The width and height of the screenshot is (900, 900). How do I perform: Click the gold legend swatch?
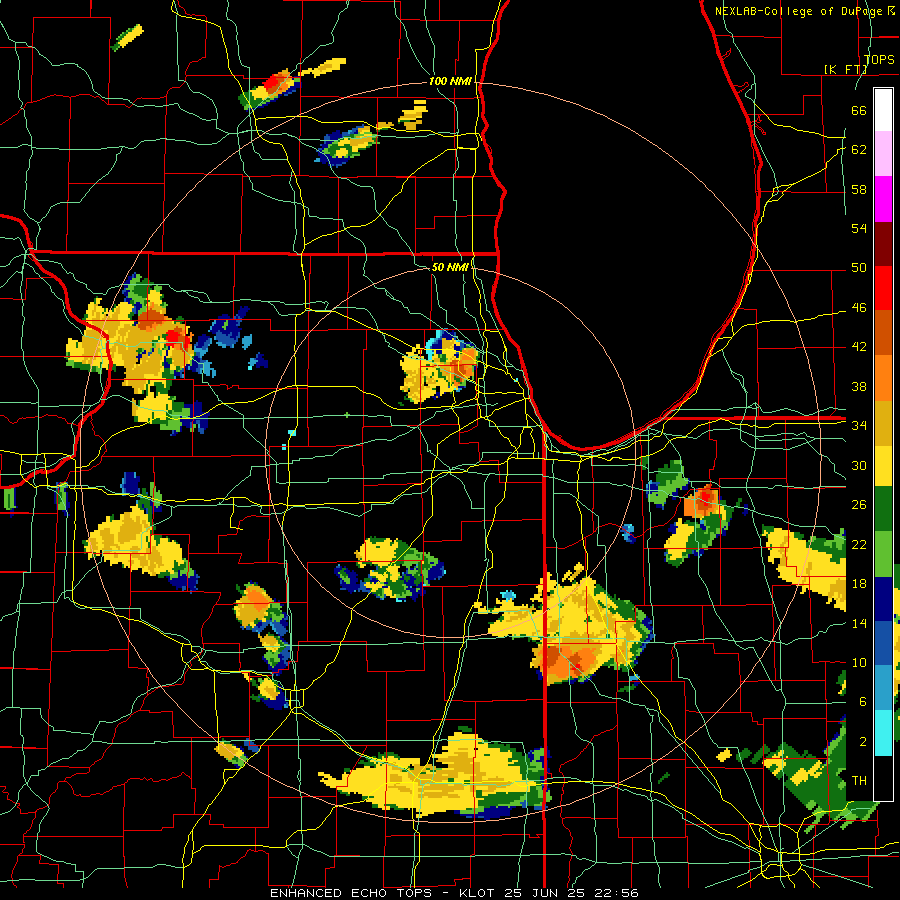point(883,422)
